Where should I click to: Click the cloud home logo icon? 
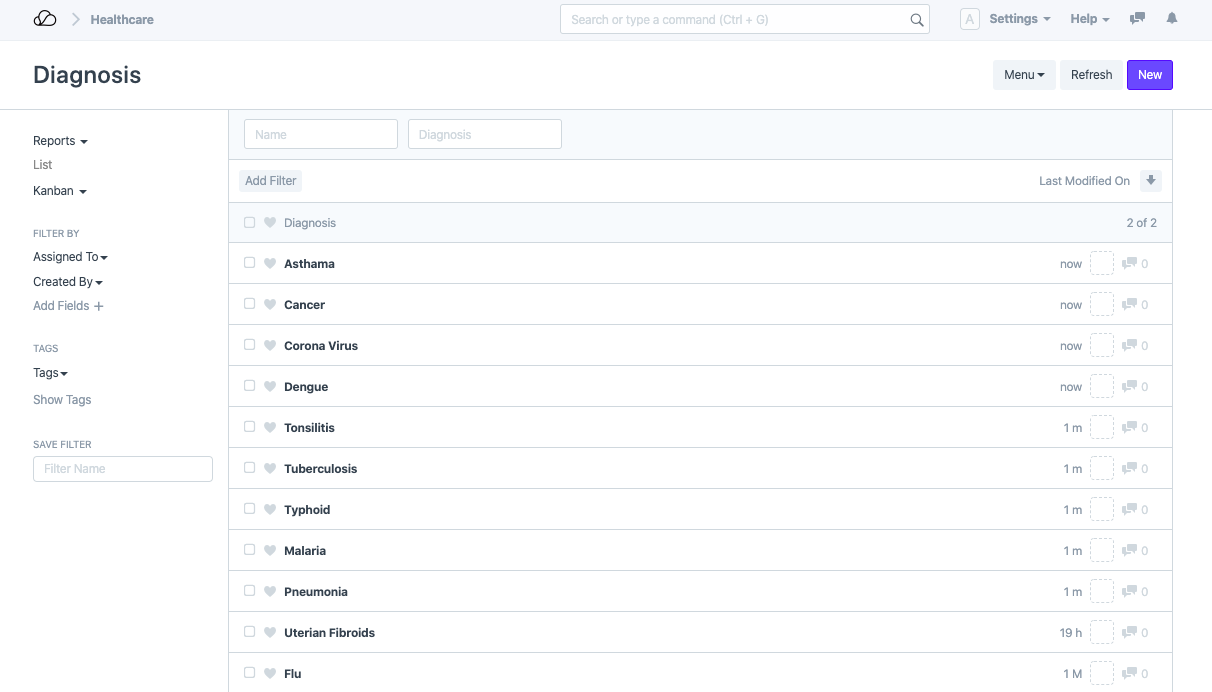45,19
